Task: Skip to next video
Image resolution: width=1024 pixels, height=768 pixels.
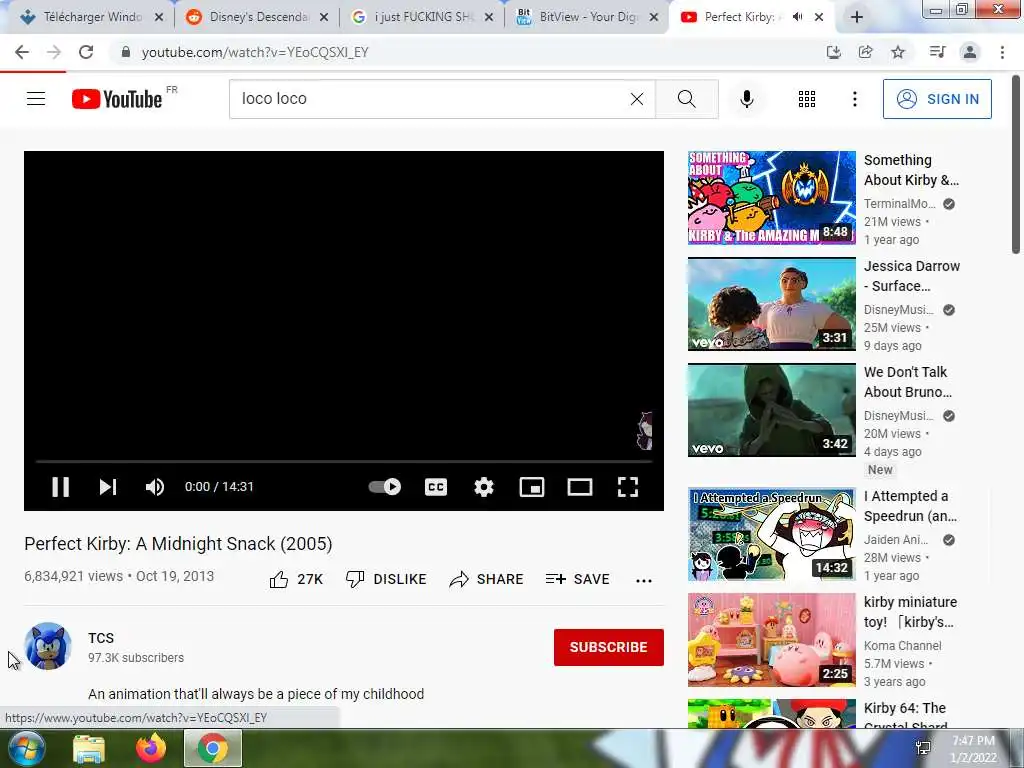Action: (x=108, y=487)
